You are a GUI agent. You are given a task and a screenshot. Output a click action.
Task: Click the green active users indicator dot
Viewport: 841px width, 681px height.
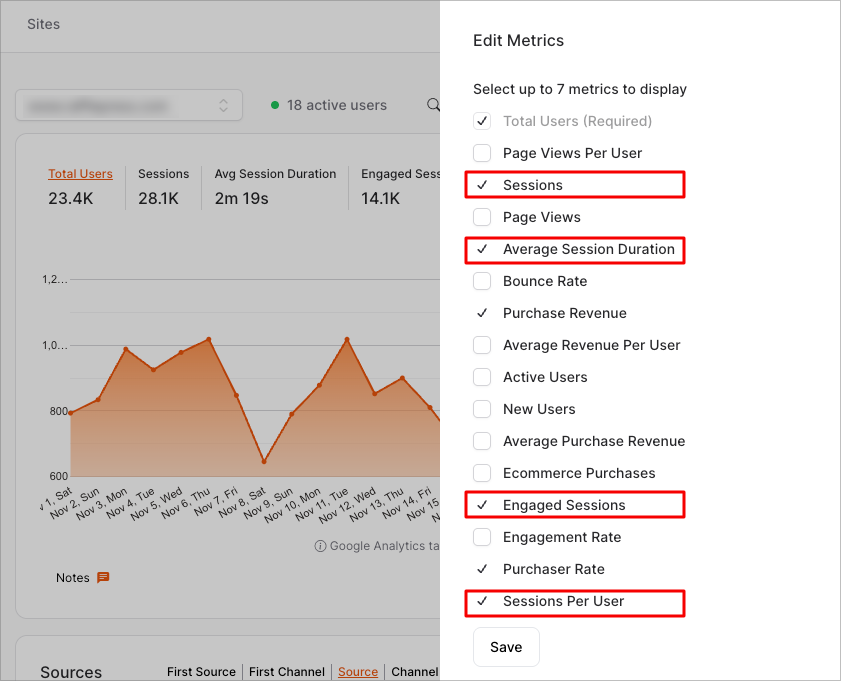[276, 104]
